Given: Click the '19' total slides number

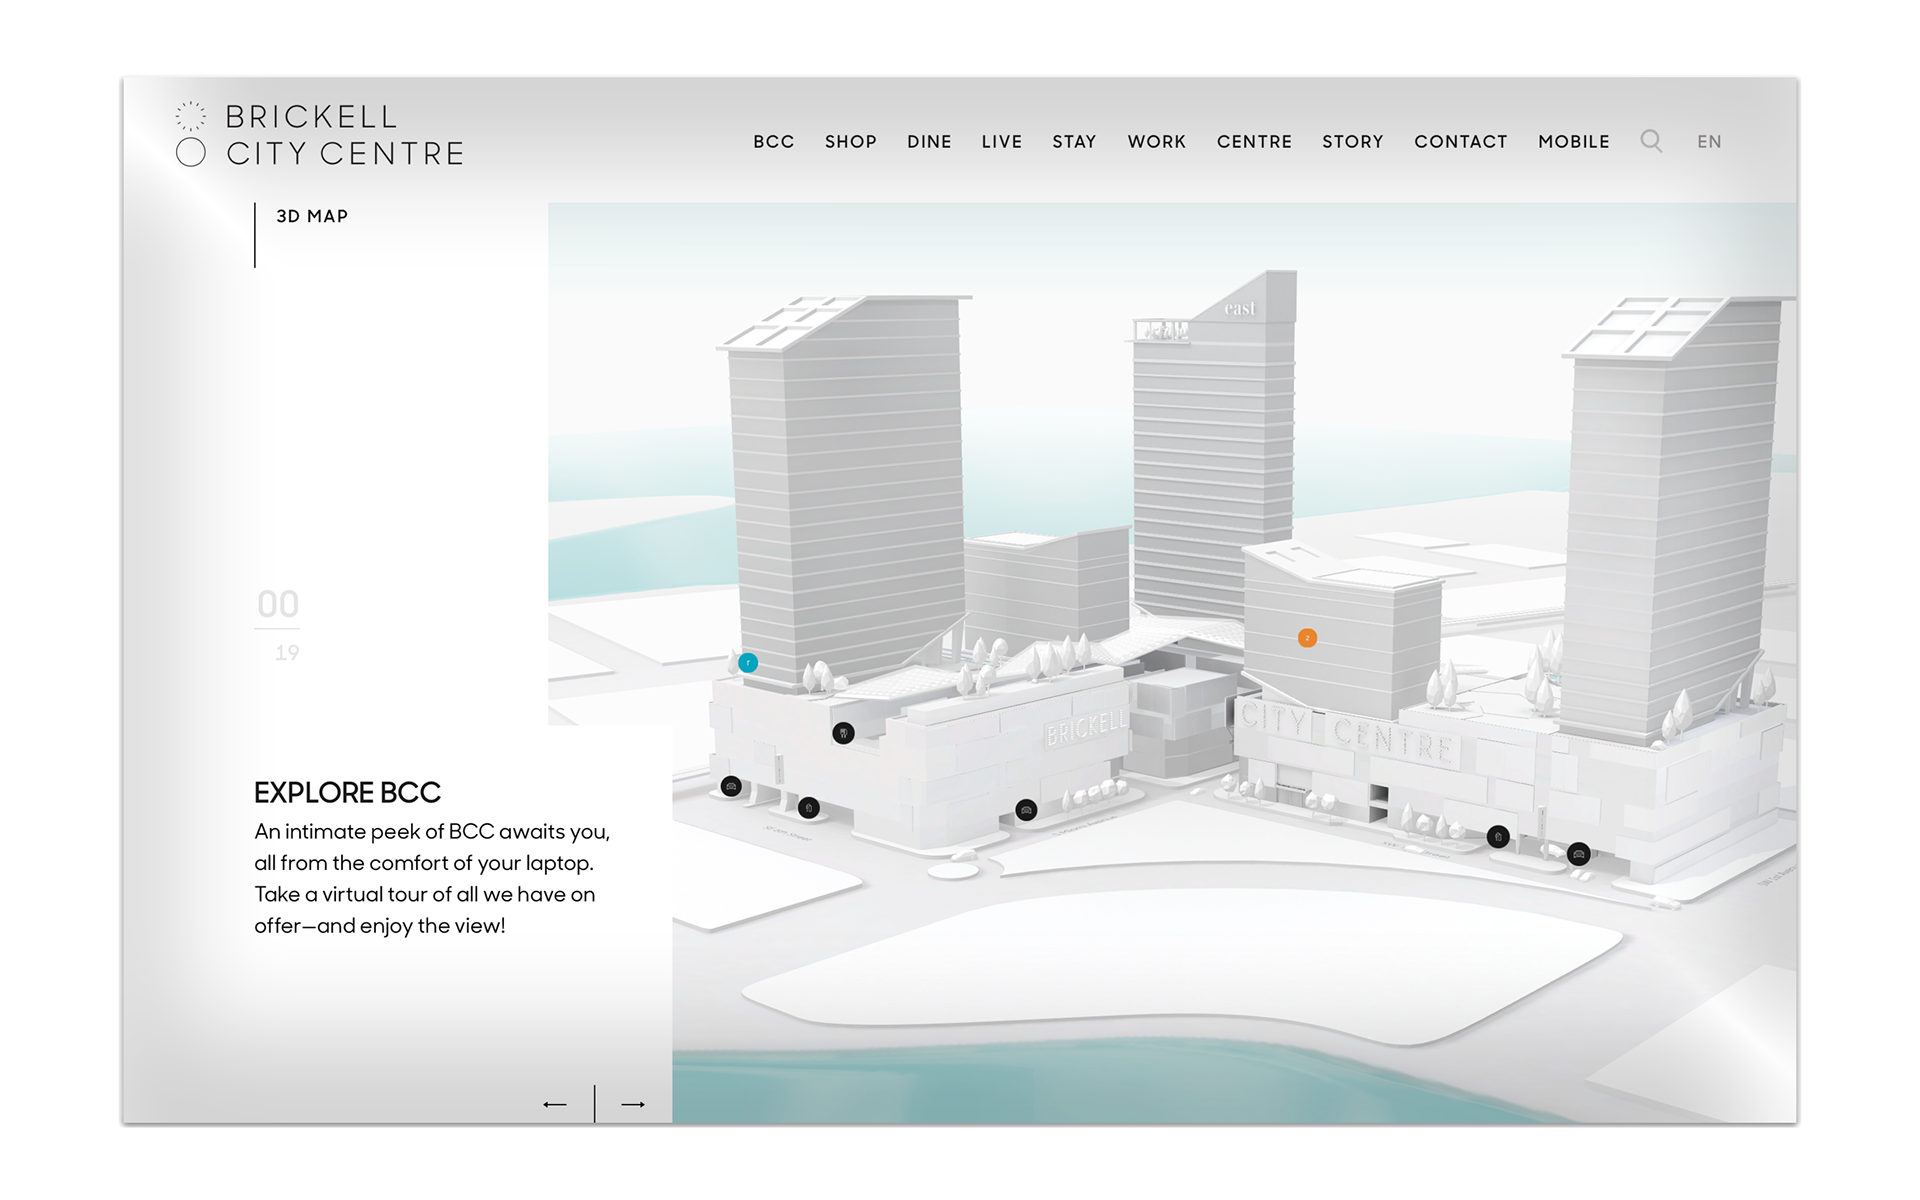Looking at the screenshot, I should tap(287, 653).
